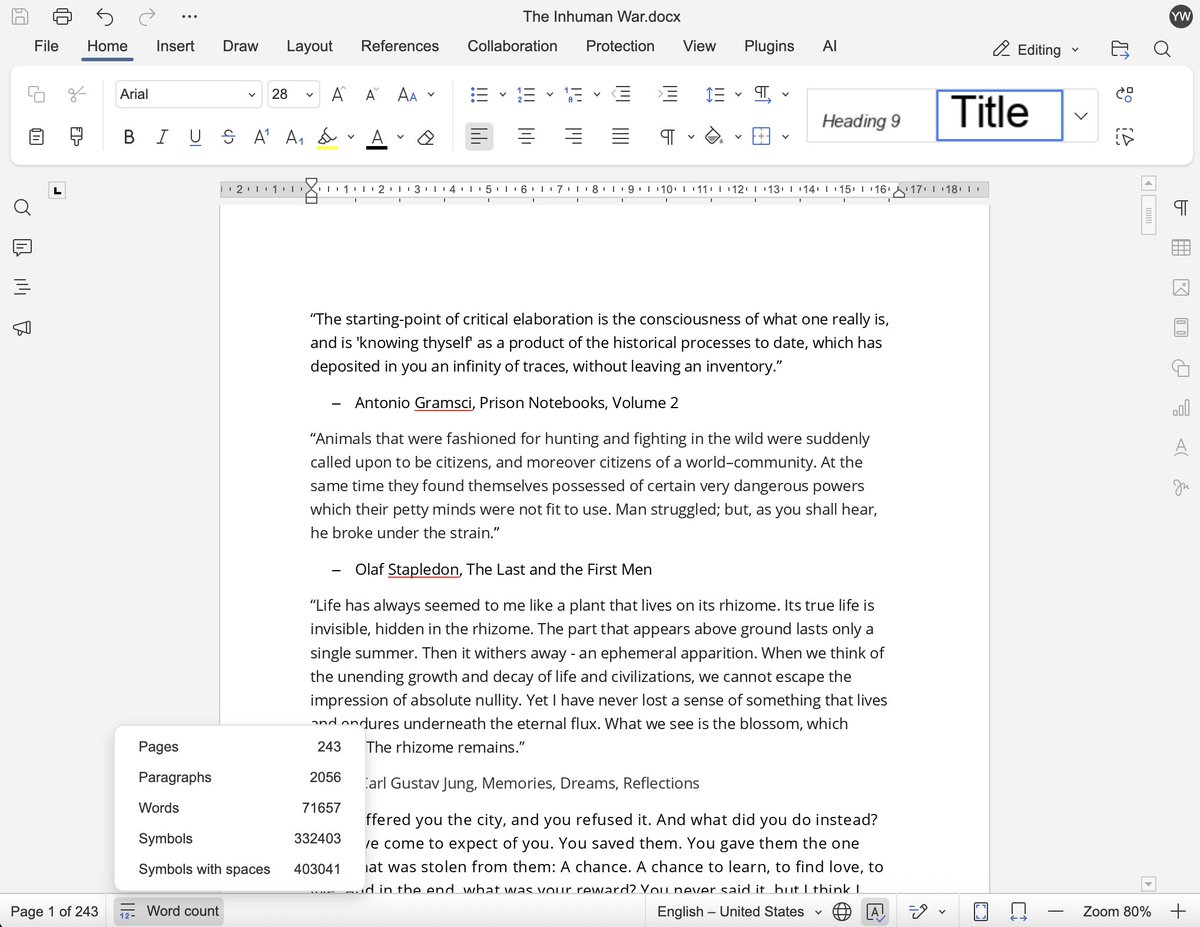The height and width of the screenshot is (927, 1200).
Task: Zoom out with minus button
Action: 1055,911
